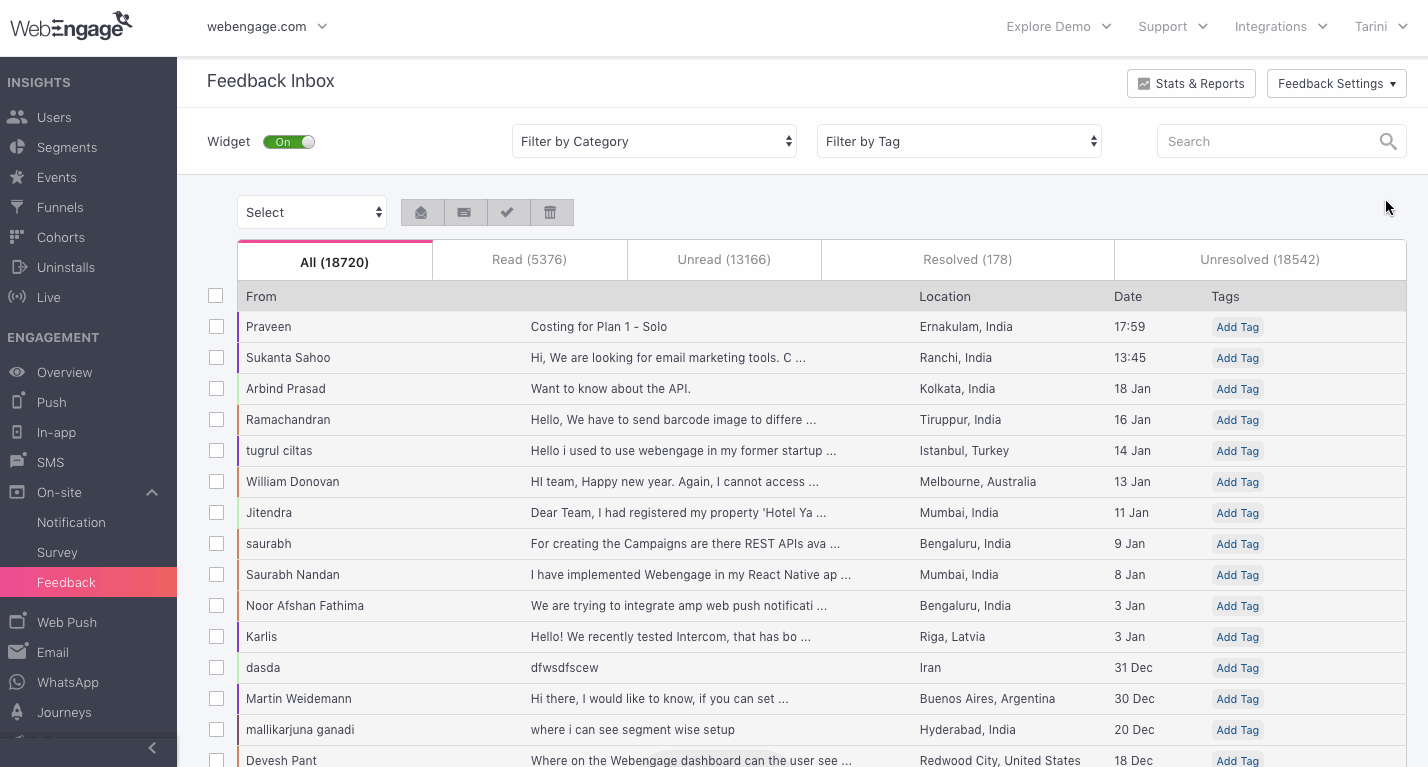Click the On-site window icon
Viewport: 1428px width, 767px height.
pos(17,492)
